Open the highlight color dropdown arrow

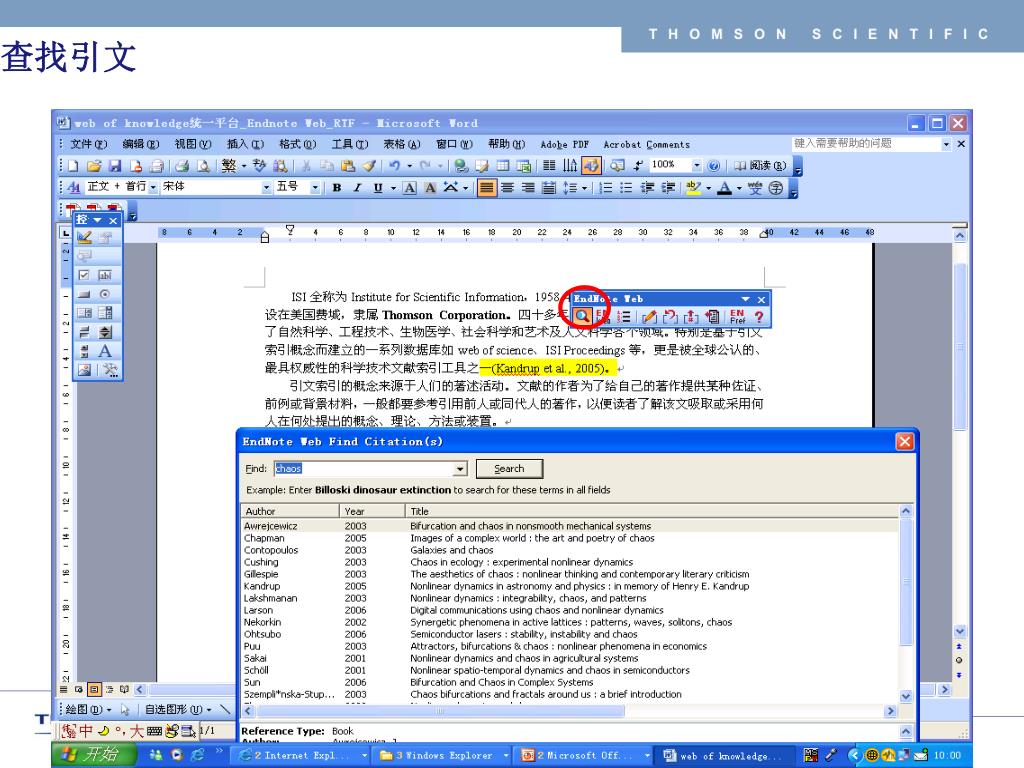pos(709,188)
